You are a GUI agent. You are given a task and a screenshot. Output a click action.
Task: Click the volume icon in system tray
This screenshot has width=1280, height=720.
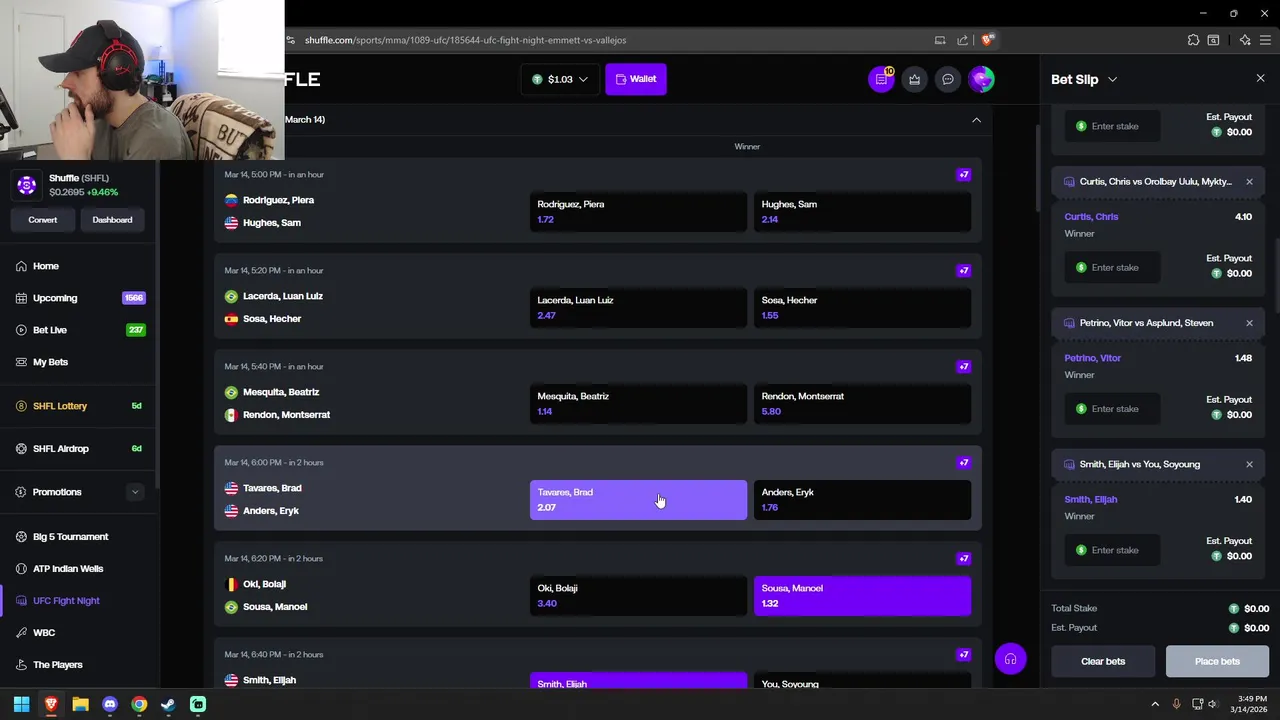(x=1213, y=704)
